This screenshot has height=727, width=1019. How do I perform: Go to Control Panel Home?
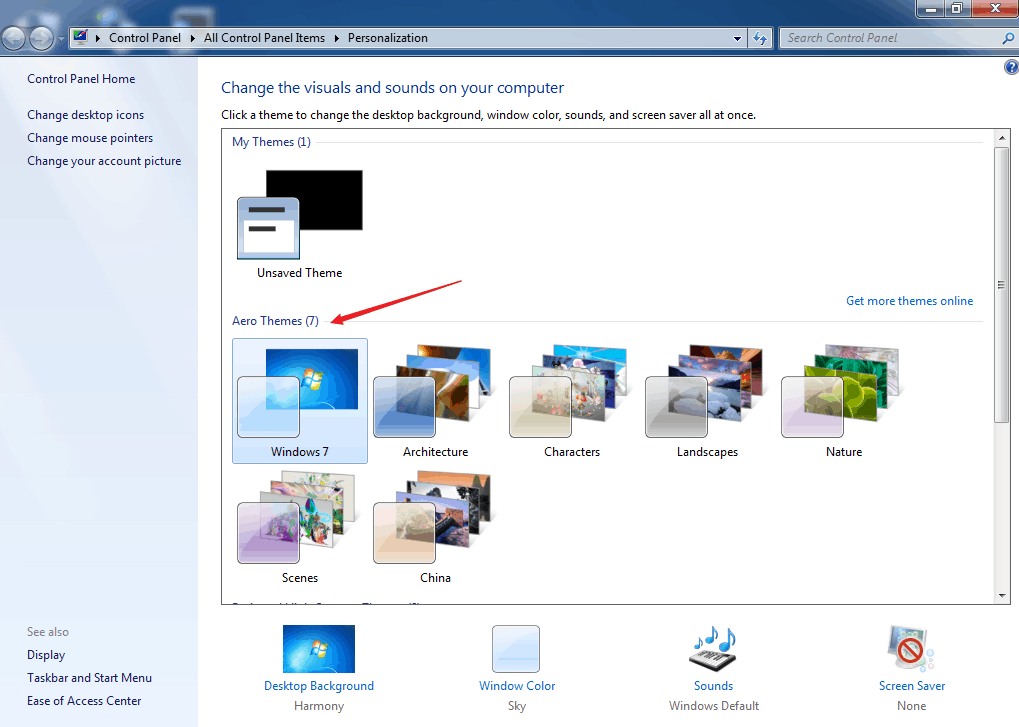81,79
